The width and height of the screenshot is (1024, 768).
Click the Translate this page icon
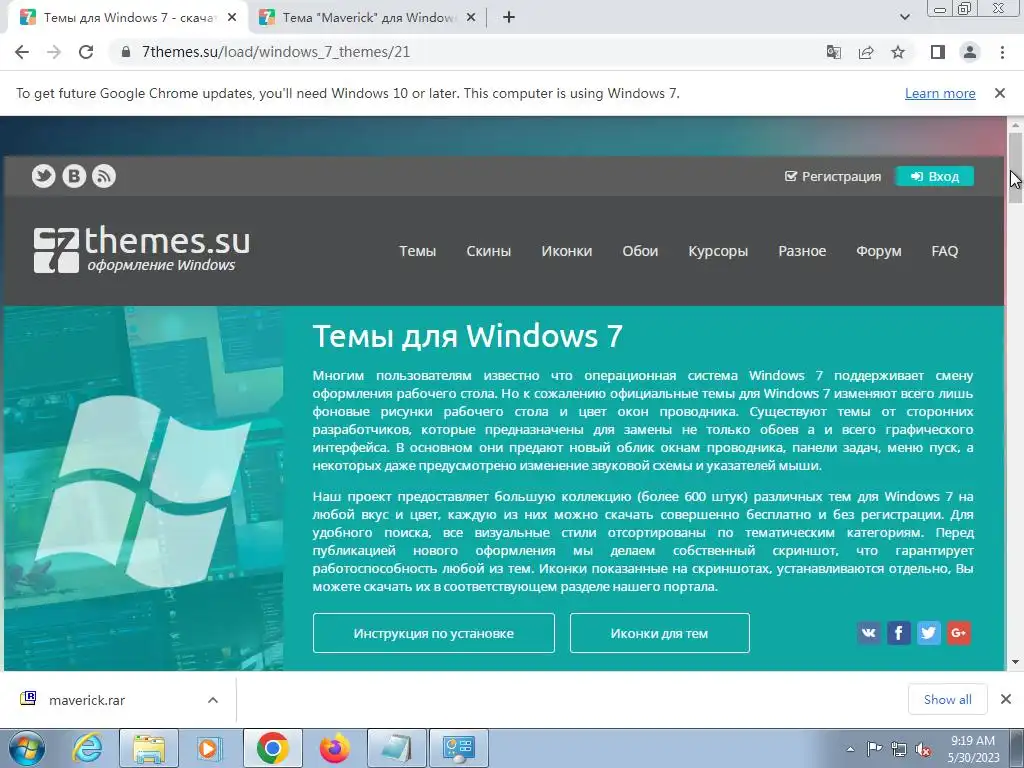834,52
